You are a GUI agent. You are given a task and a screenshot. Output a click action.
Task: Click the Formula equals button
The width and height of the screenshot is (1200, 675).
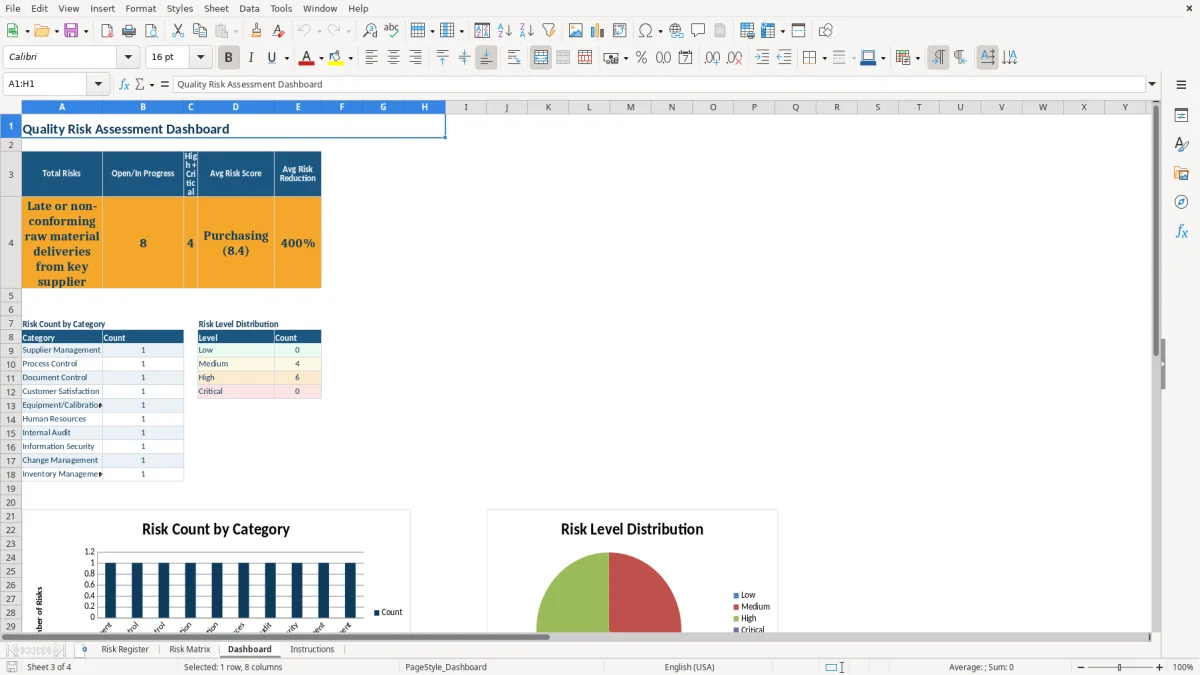pos(165,84)
